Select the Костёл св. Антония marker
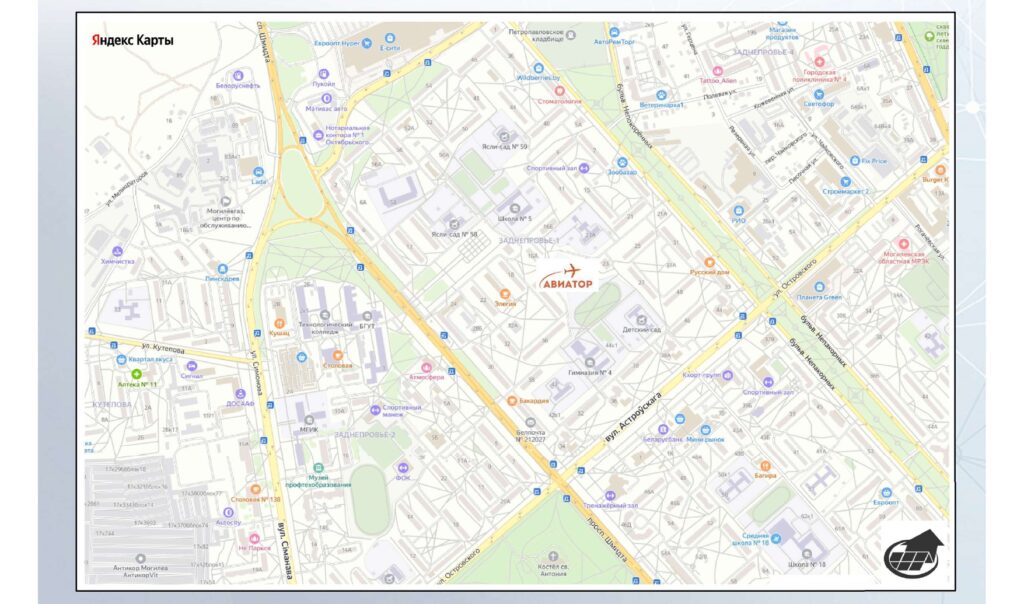The image size is (1024, 604). pos(552,556)
